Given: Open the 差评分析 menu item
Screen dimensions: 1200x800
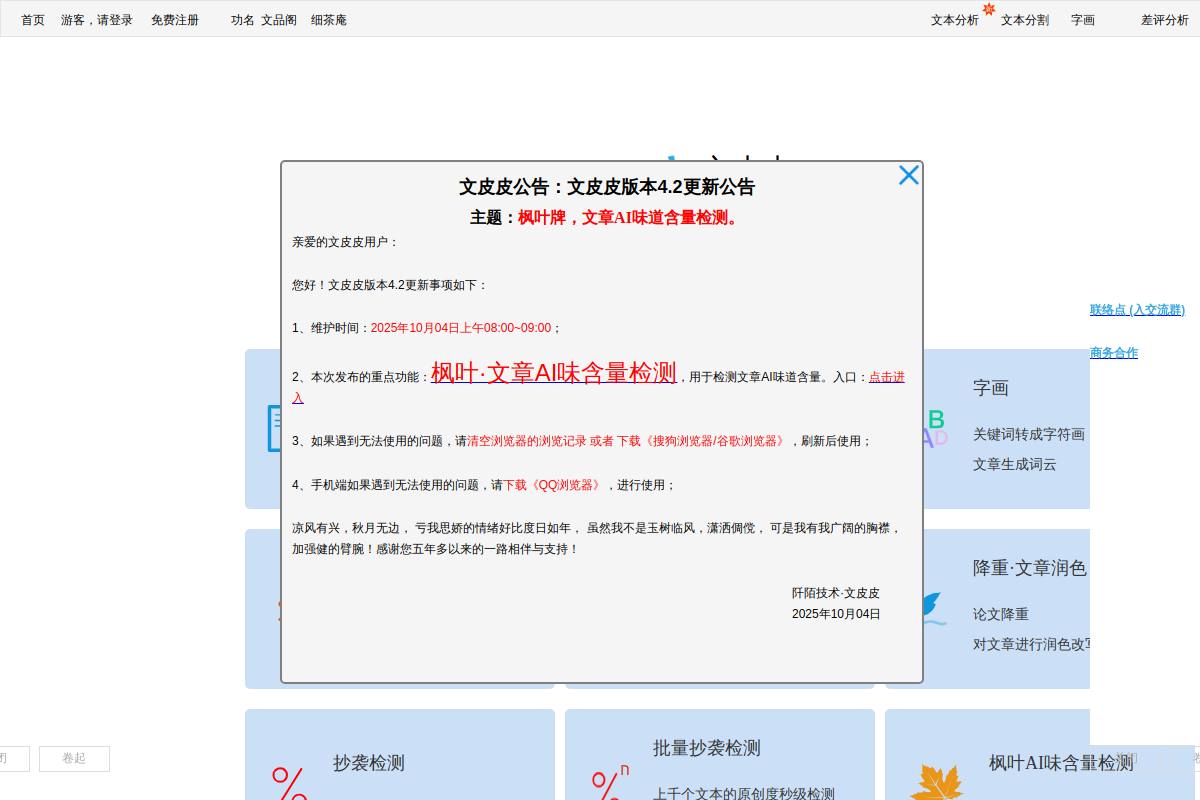Looking at the screenshot, I should 1165,20.
